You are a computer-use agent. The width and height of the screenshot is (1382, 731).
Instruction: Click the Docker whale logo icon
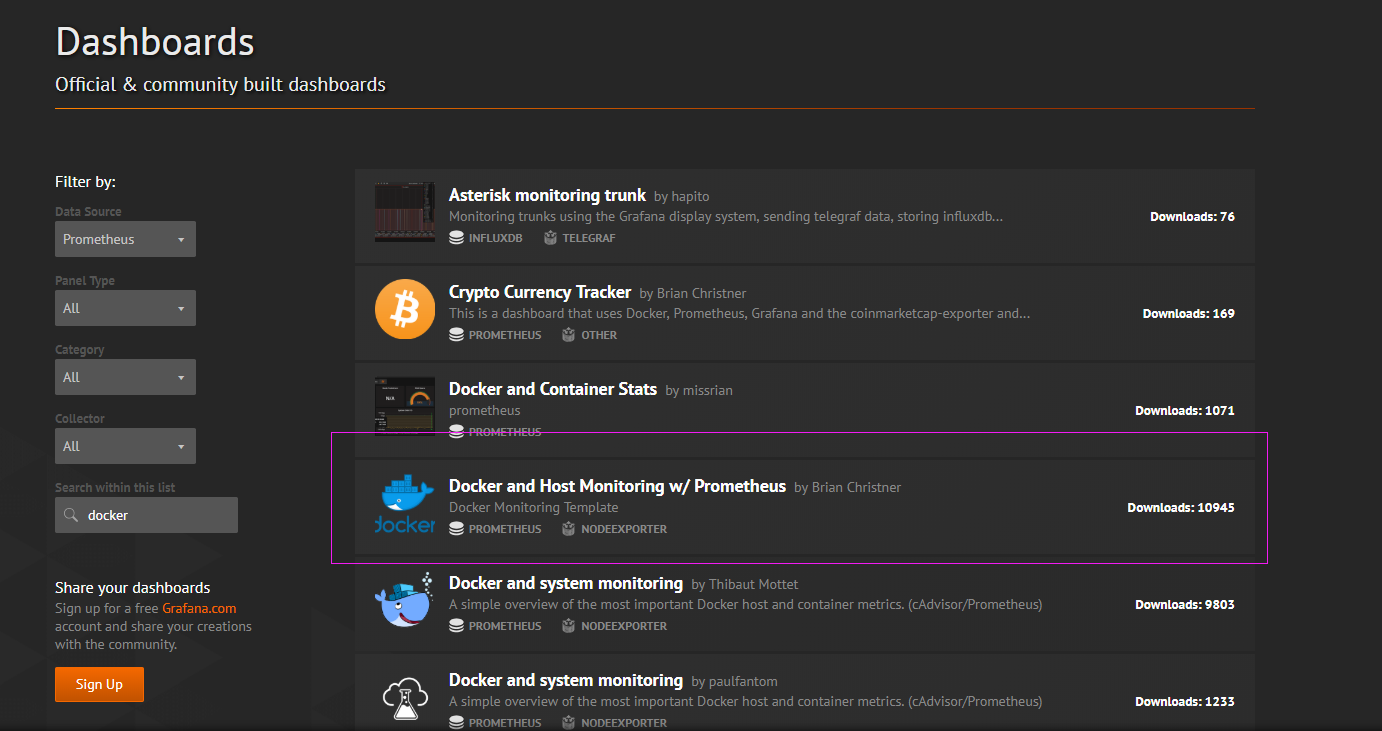[405, 503]
